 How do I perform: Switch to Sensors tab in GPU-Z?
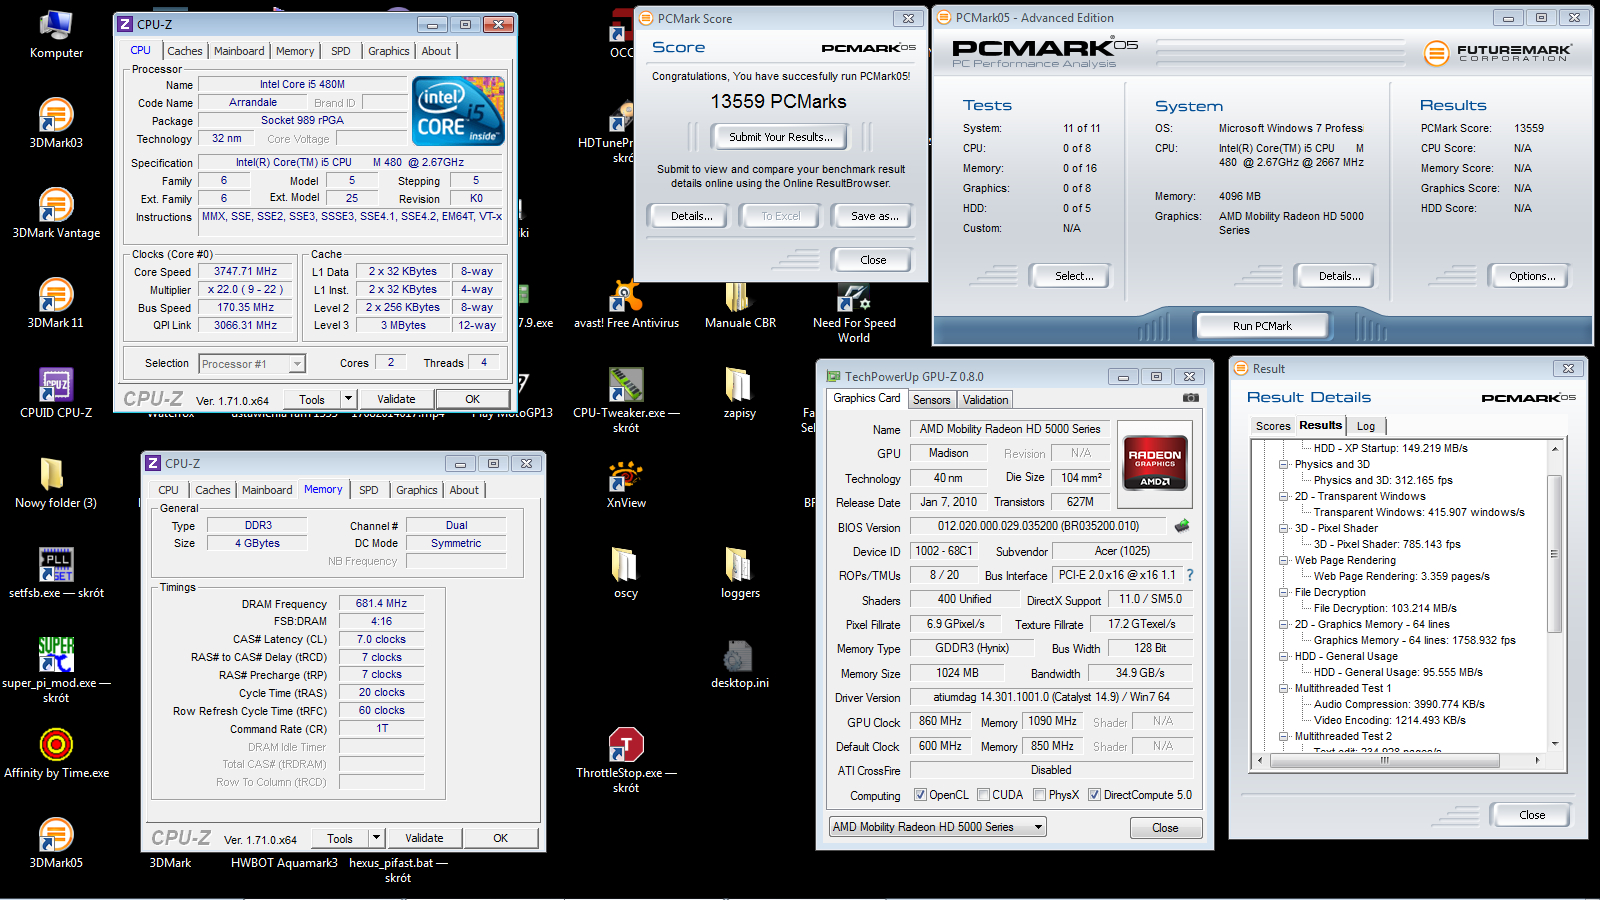pyautogui.click(x=932, y=400)
